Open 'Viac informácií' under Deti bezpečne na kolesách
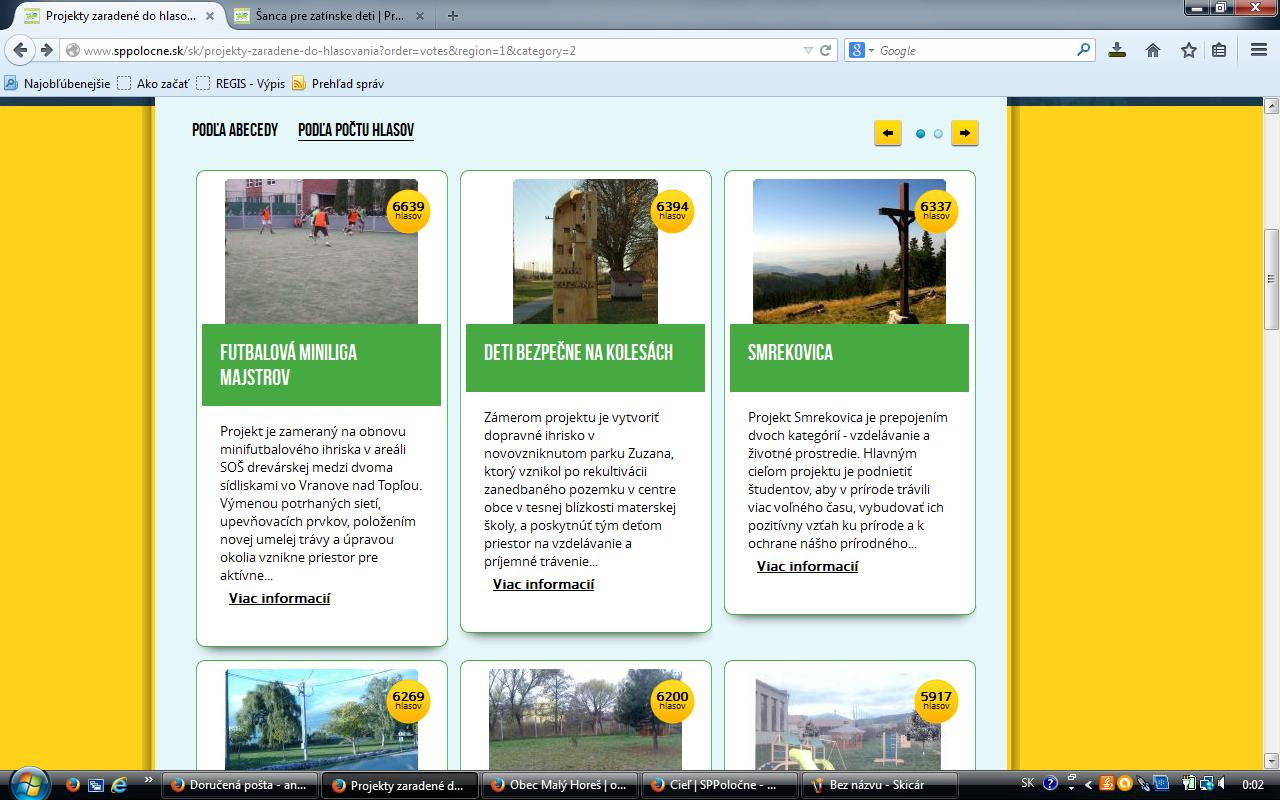 click(x=543, y=584)
